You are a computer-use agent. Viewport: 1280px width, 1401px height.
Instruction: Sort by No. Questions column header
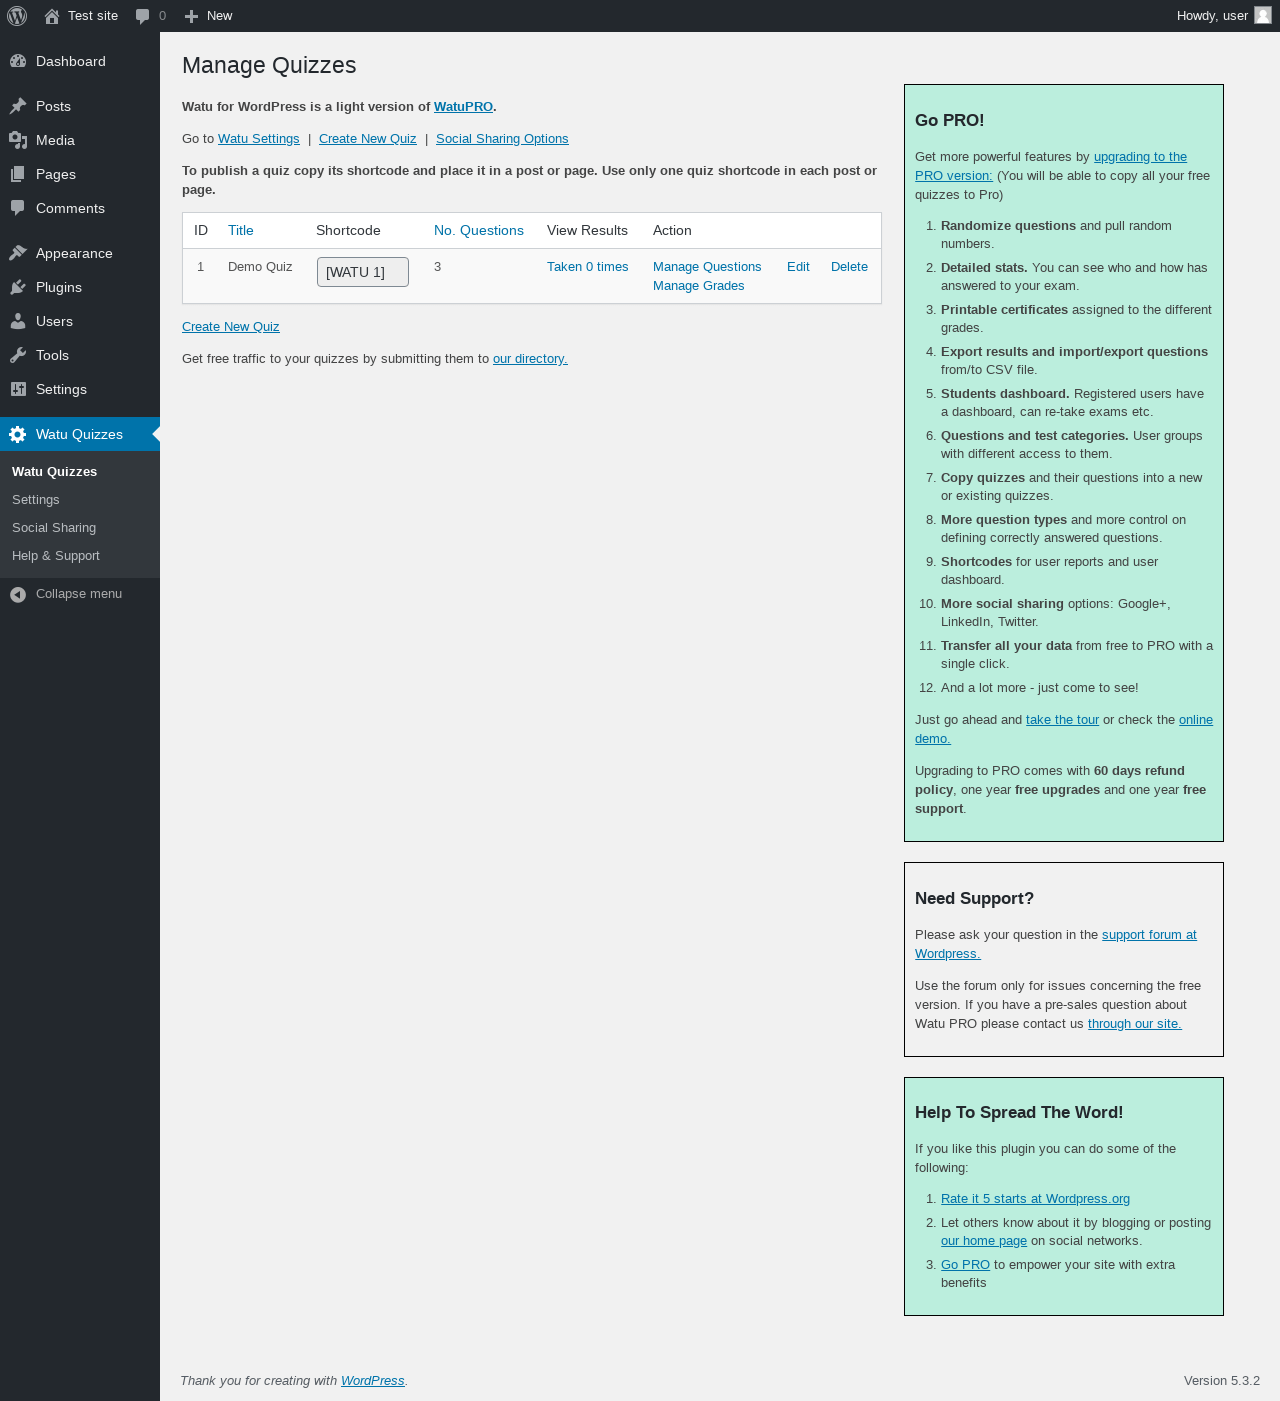[x=479, y=230]
